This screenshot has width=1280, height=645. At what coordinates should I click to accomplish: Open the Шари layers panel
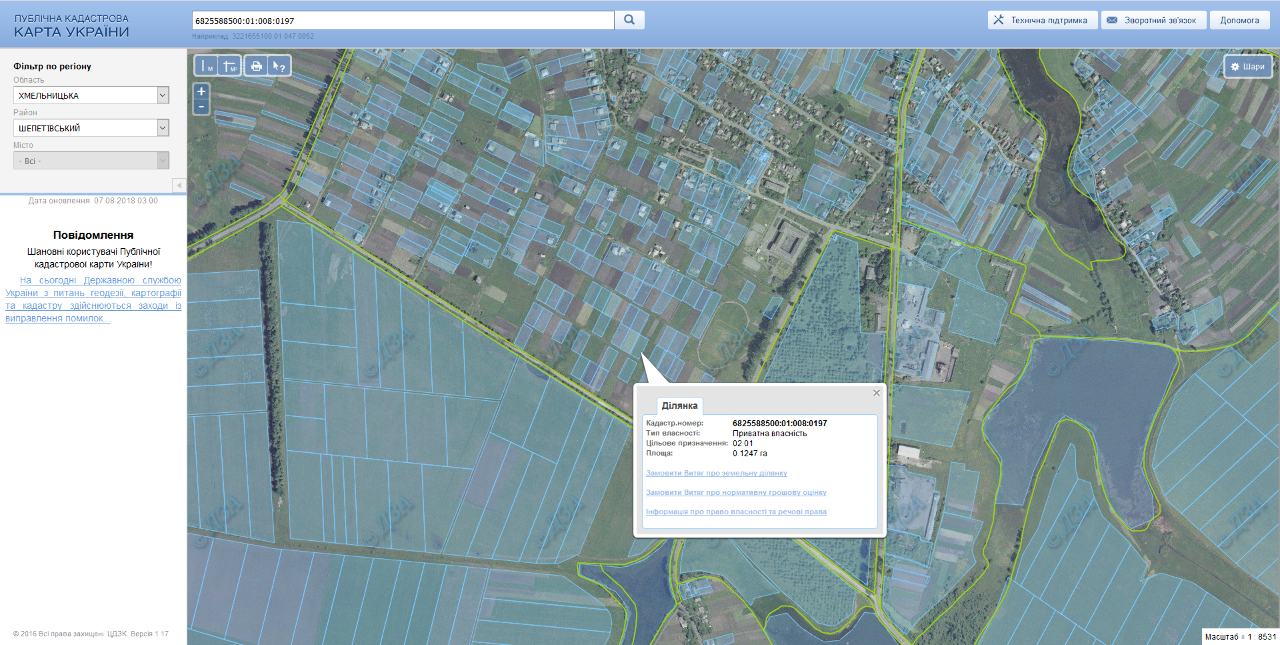coord(1248,66)
